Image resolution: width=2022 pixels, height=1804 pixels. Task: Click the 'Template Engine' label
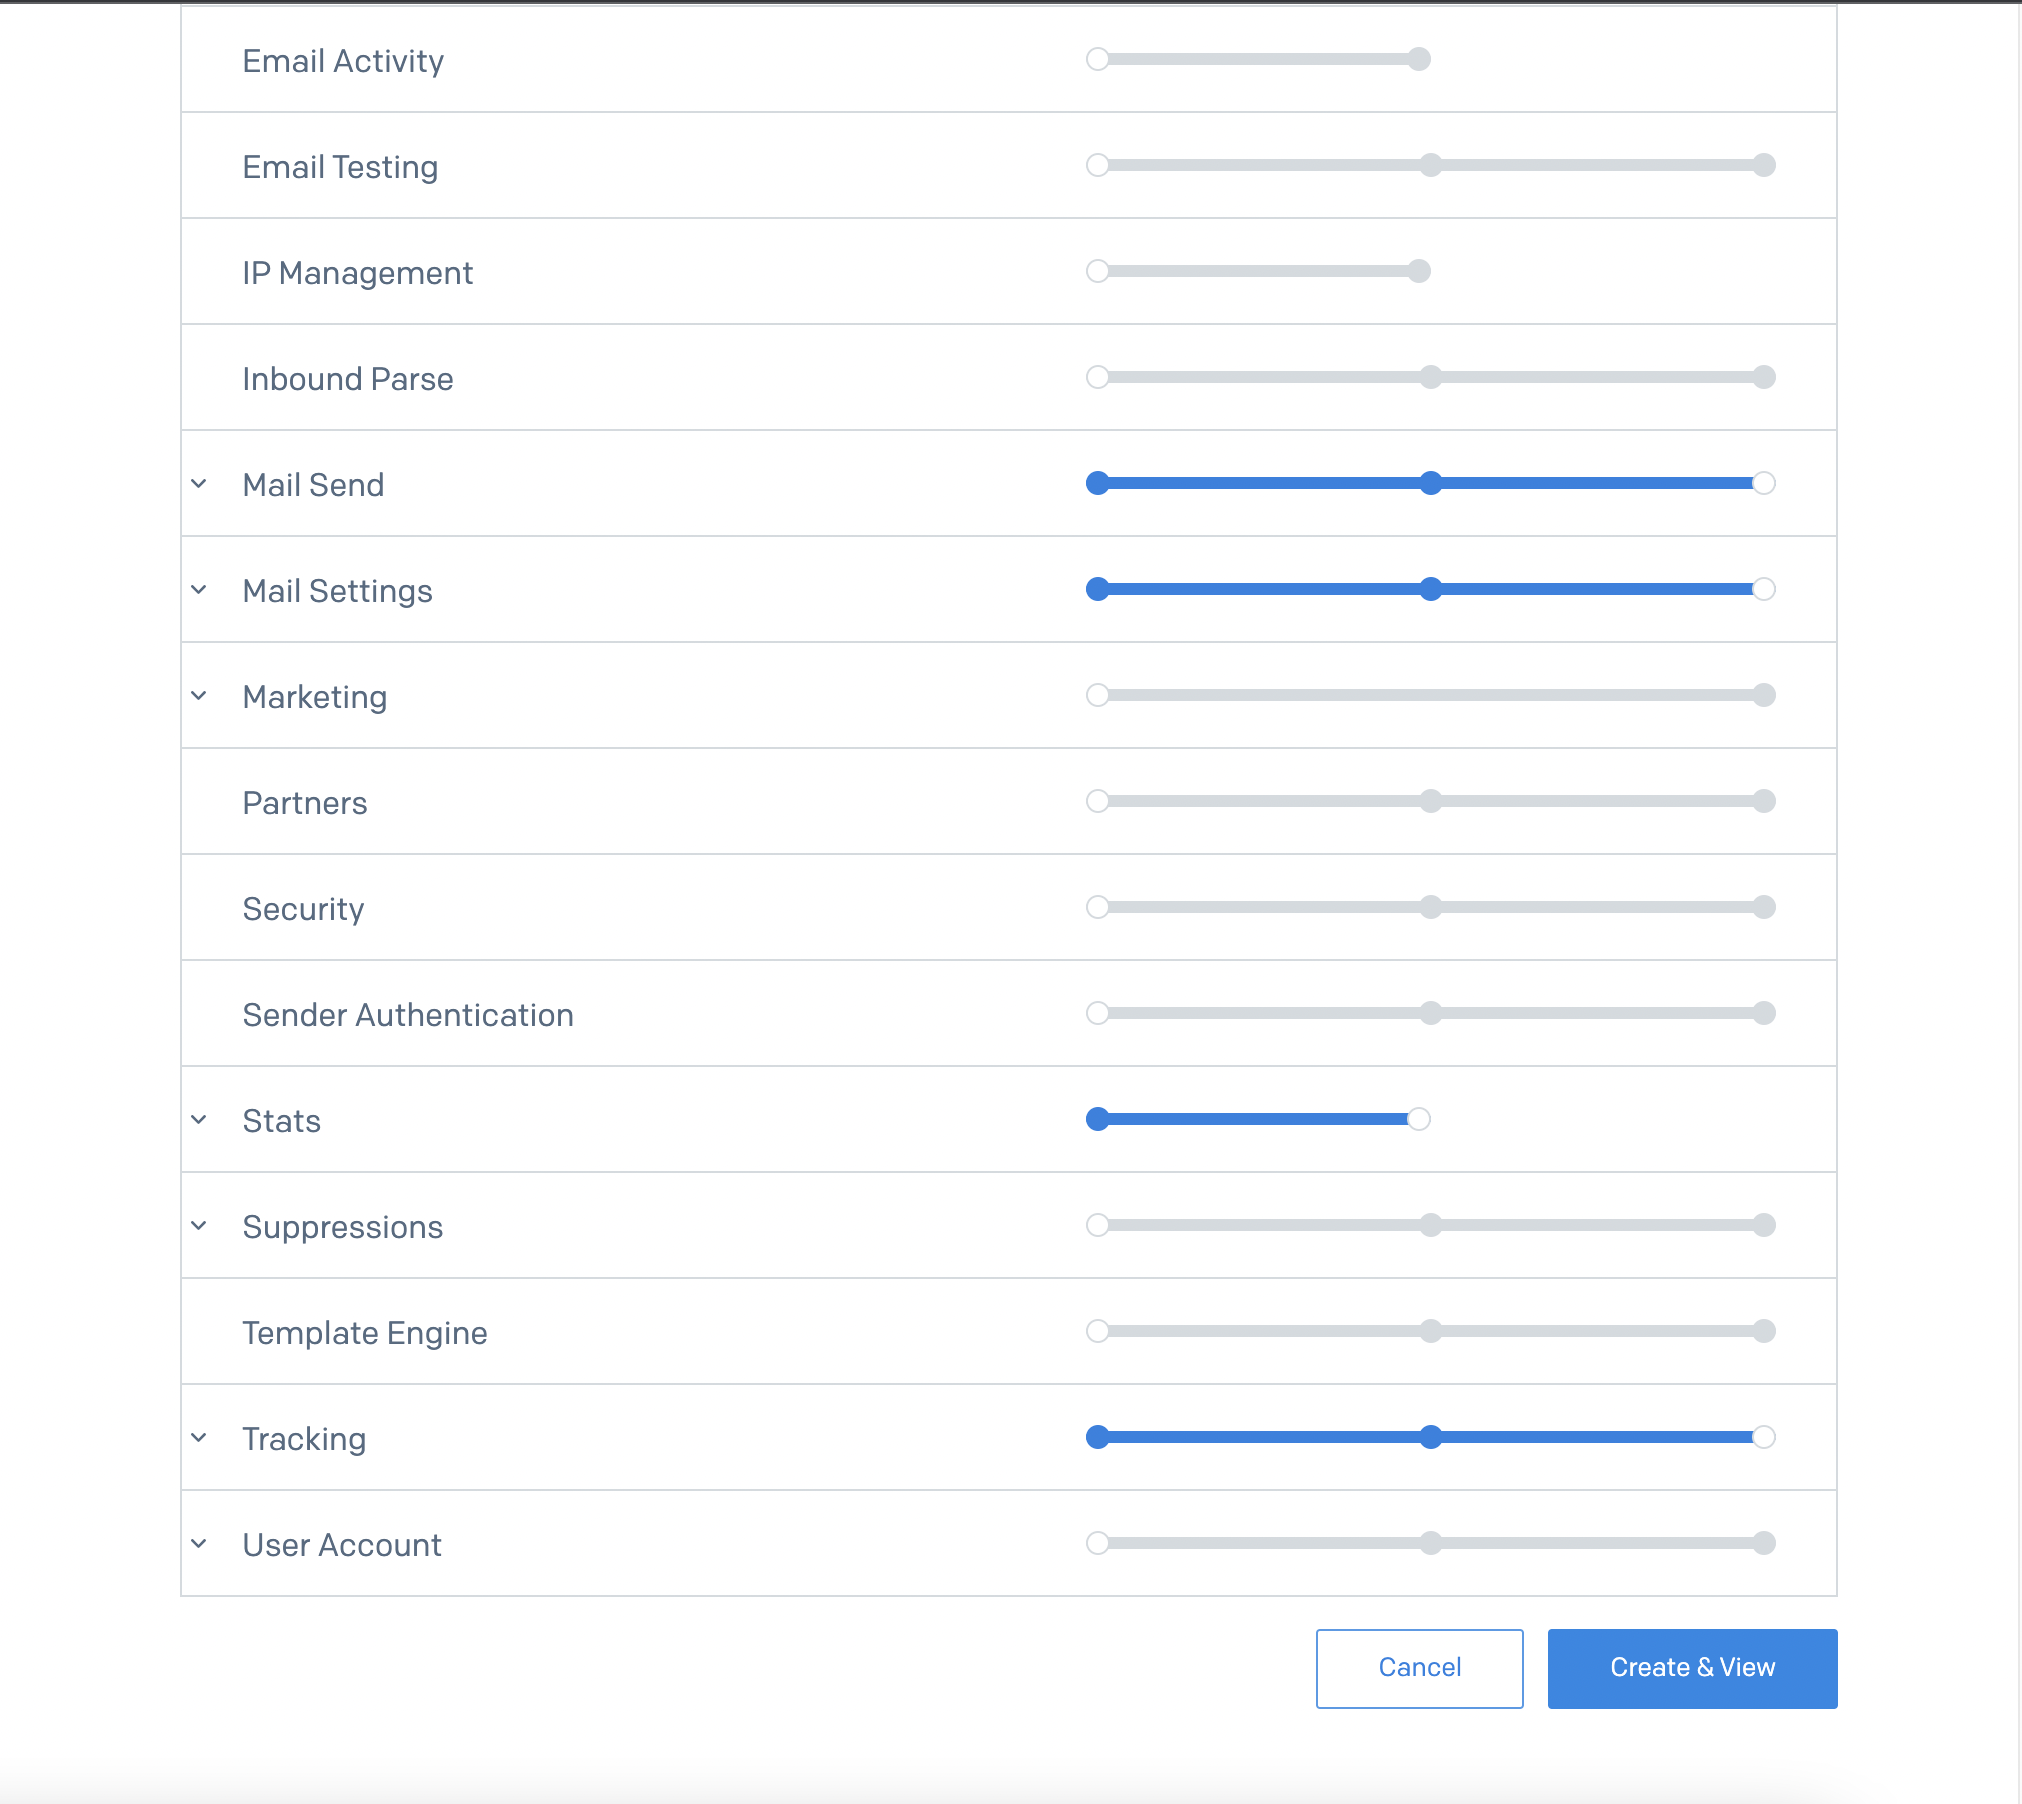365,1334
